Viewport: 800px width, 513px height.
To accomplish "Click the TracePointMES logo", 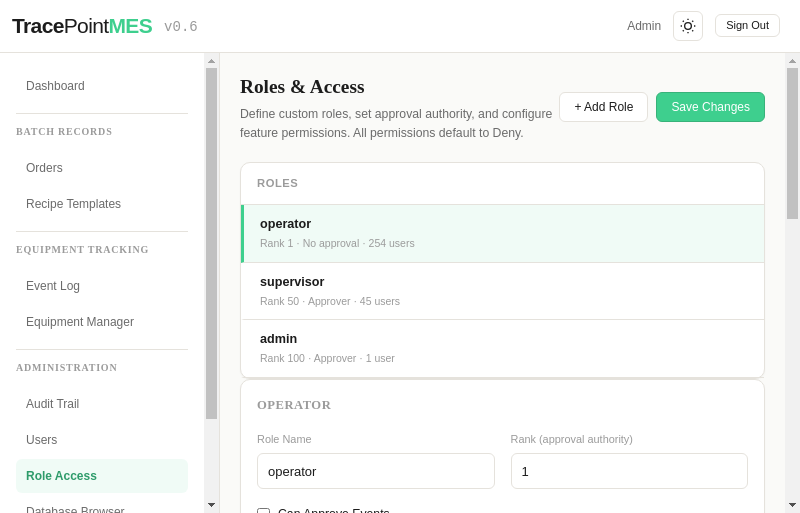I will point(82,26).
